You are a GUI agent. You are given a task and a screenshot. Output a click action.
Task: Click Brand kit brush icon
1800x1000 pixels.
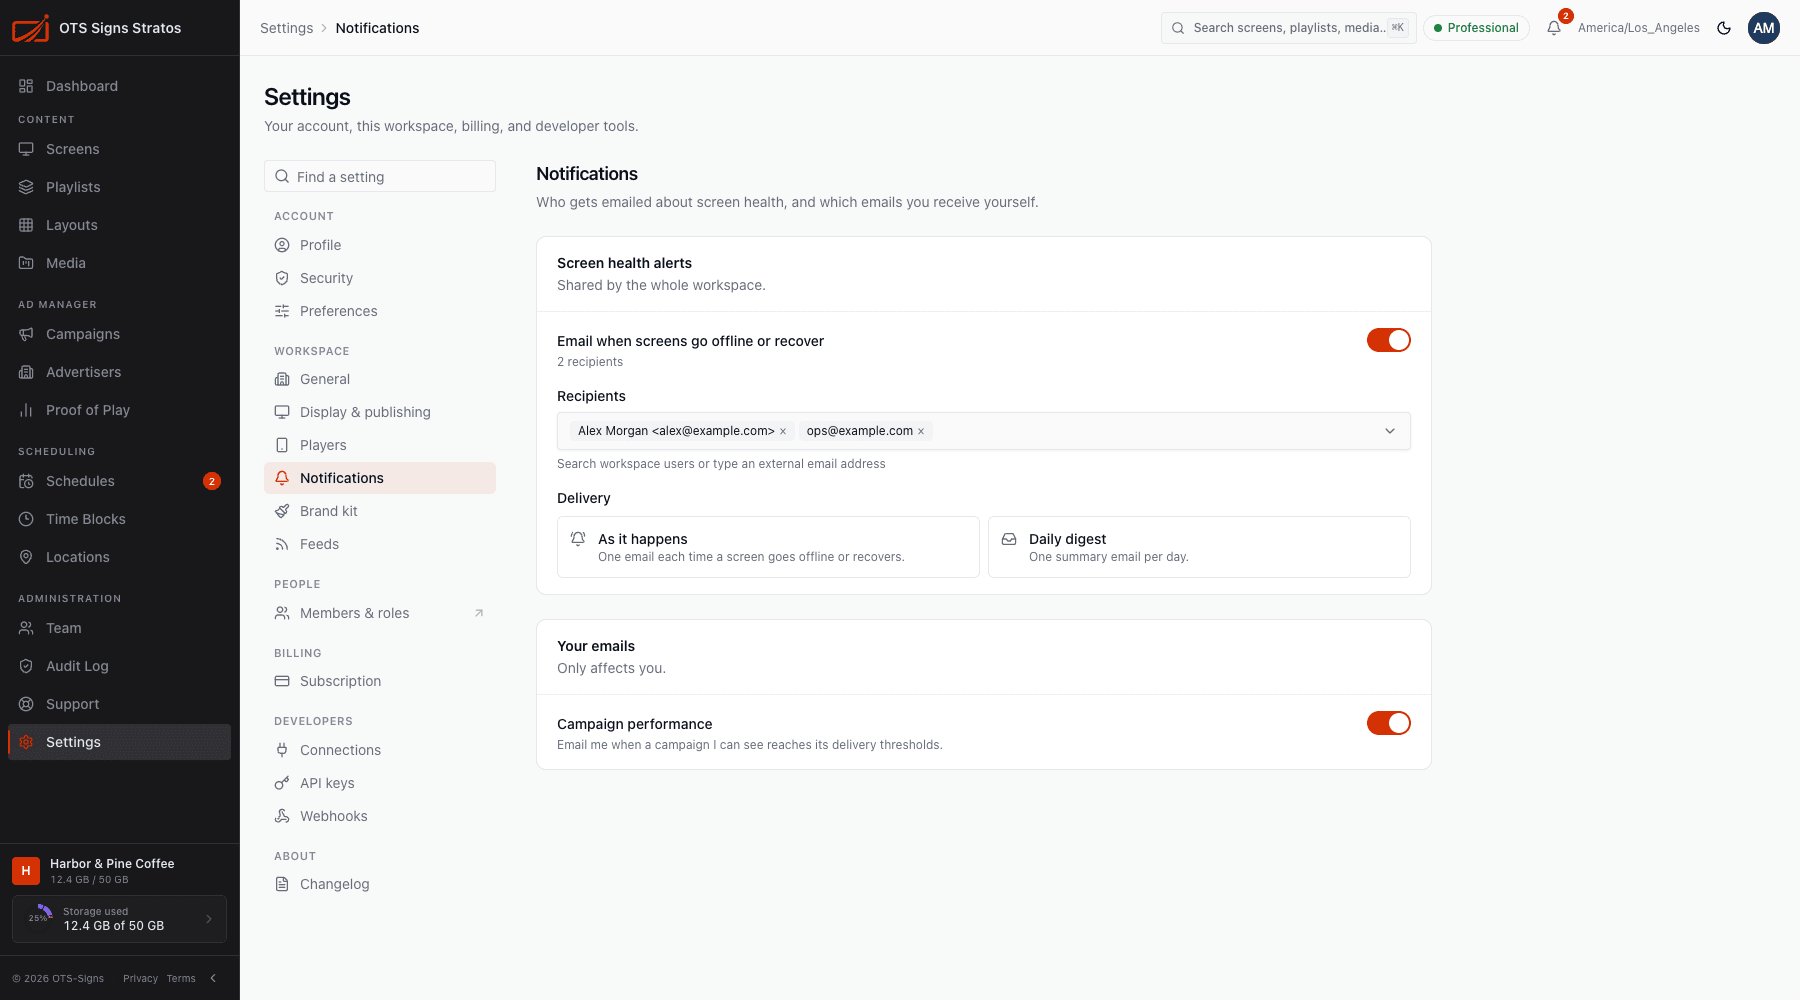[282, 511]
